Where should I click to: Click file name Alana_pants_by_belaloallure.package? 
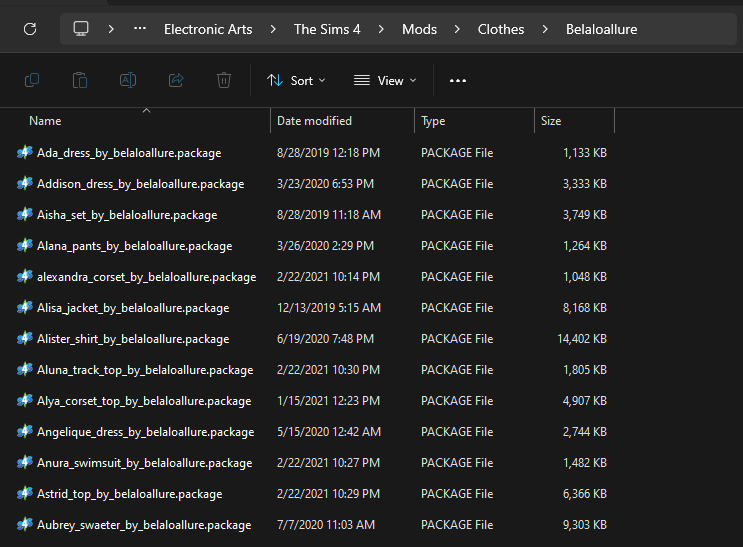point(135,246)
